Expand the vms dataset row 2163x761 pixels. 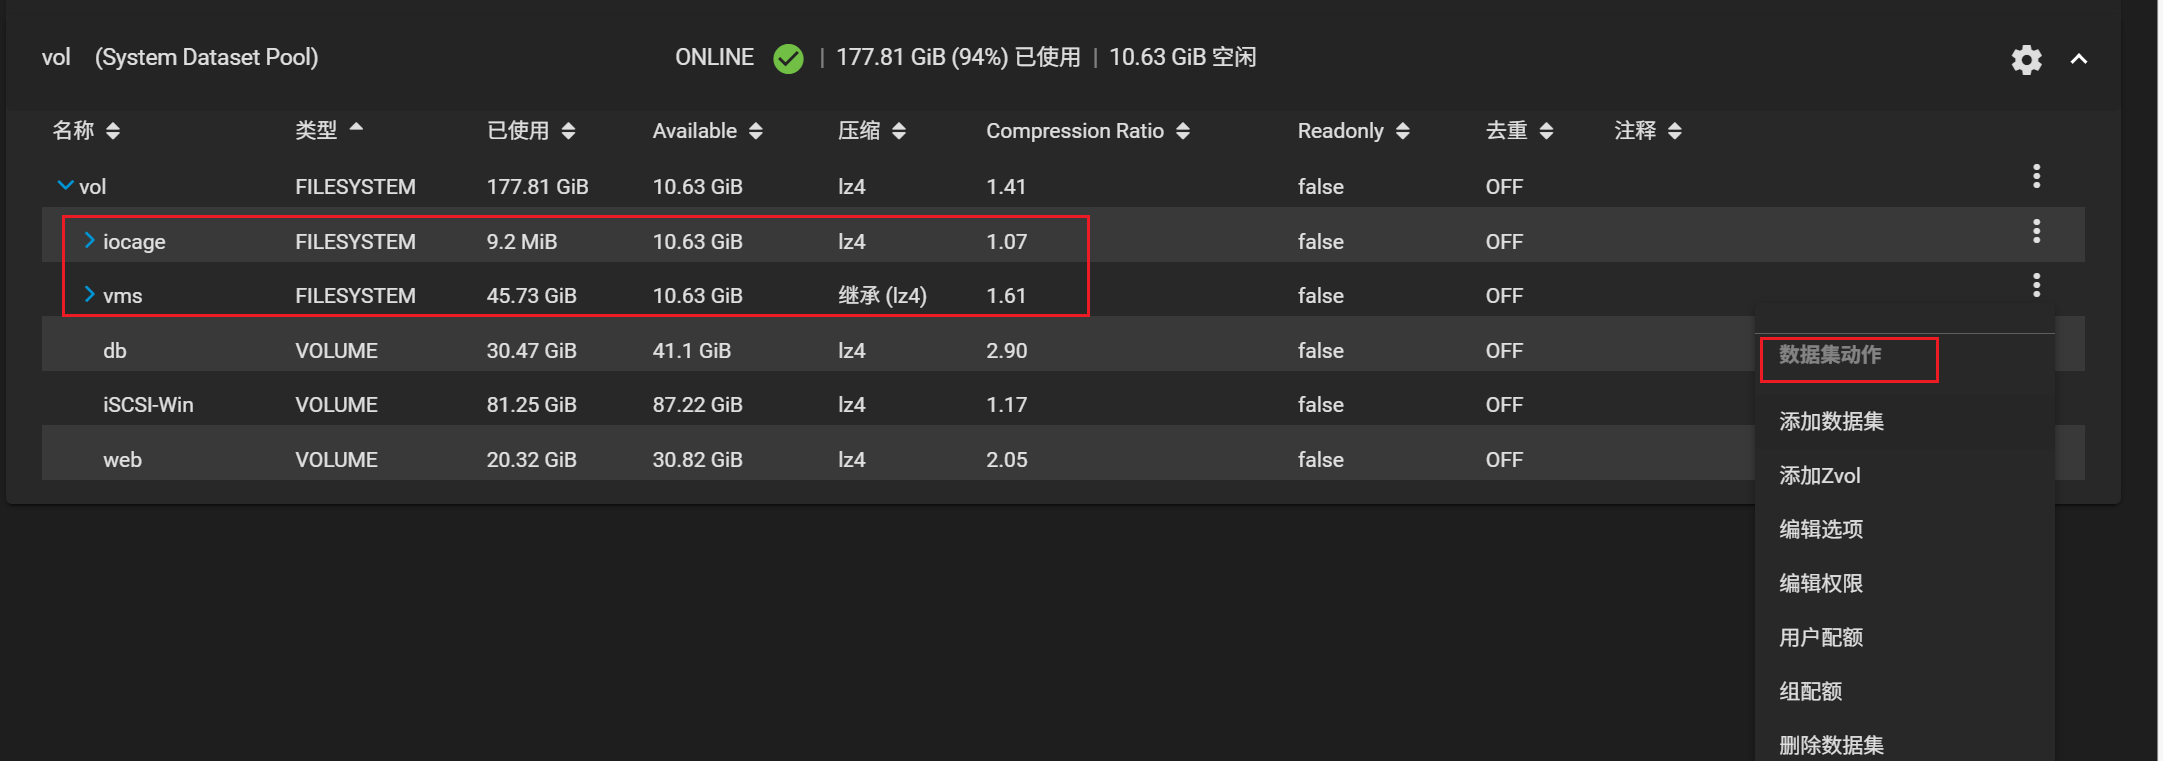click(x=89, y=294)
